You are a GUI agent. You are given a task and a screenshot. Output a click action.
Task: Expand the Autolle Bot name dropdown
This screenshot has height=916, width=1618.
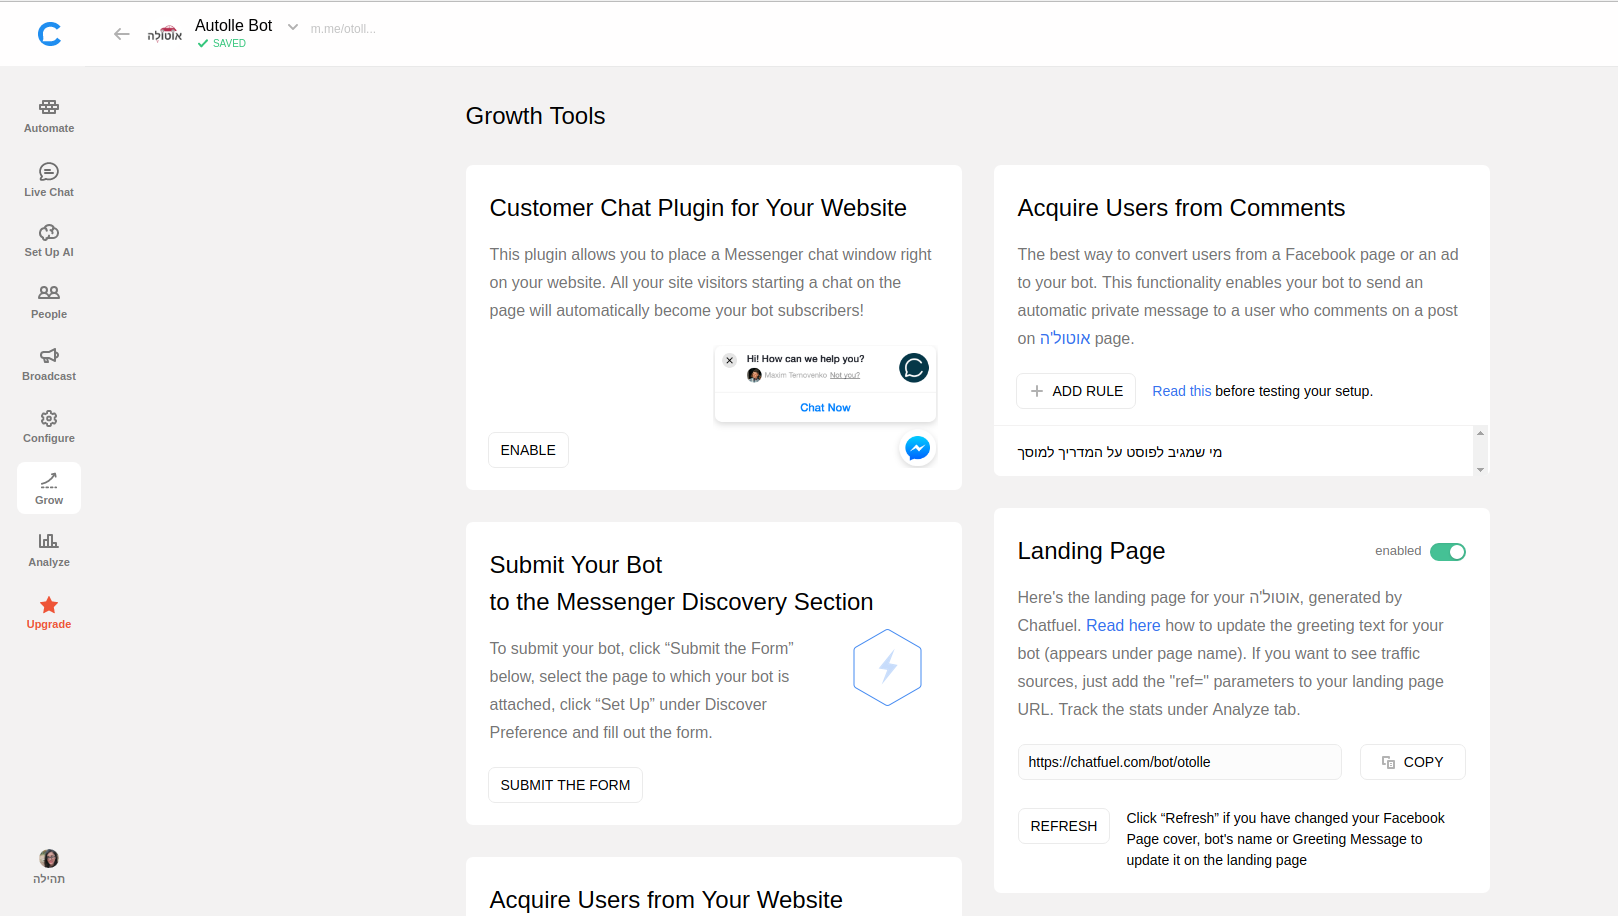(x=293, y=27)
